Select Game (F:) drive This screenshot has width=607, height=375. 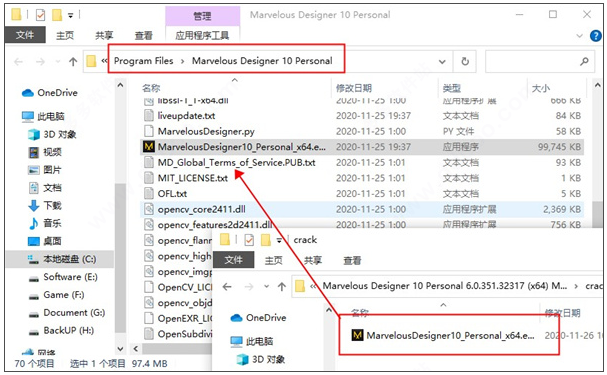[x=57, y=295]
